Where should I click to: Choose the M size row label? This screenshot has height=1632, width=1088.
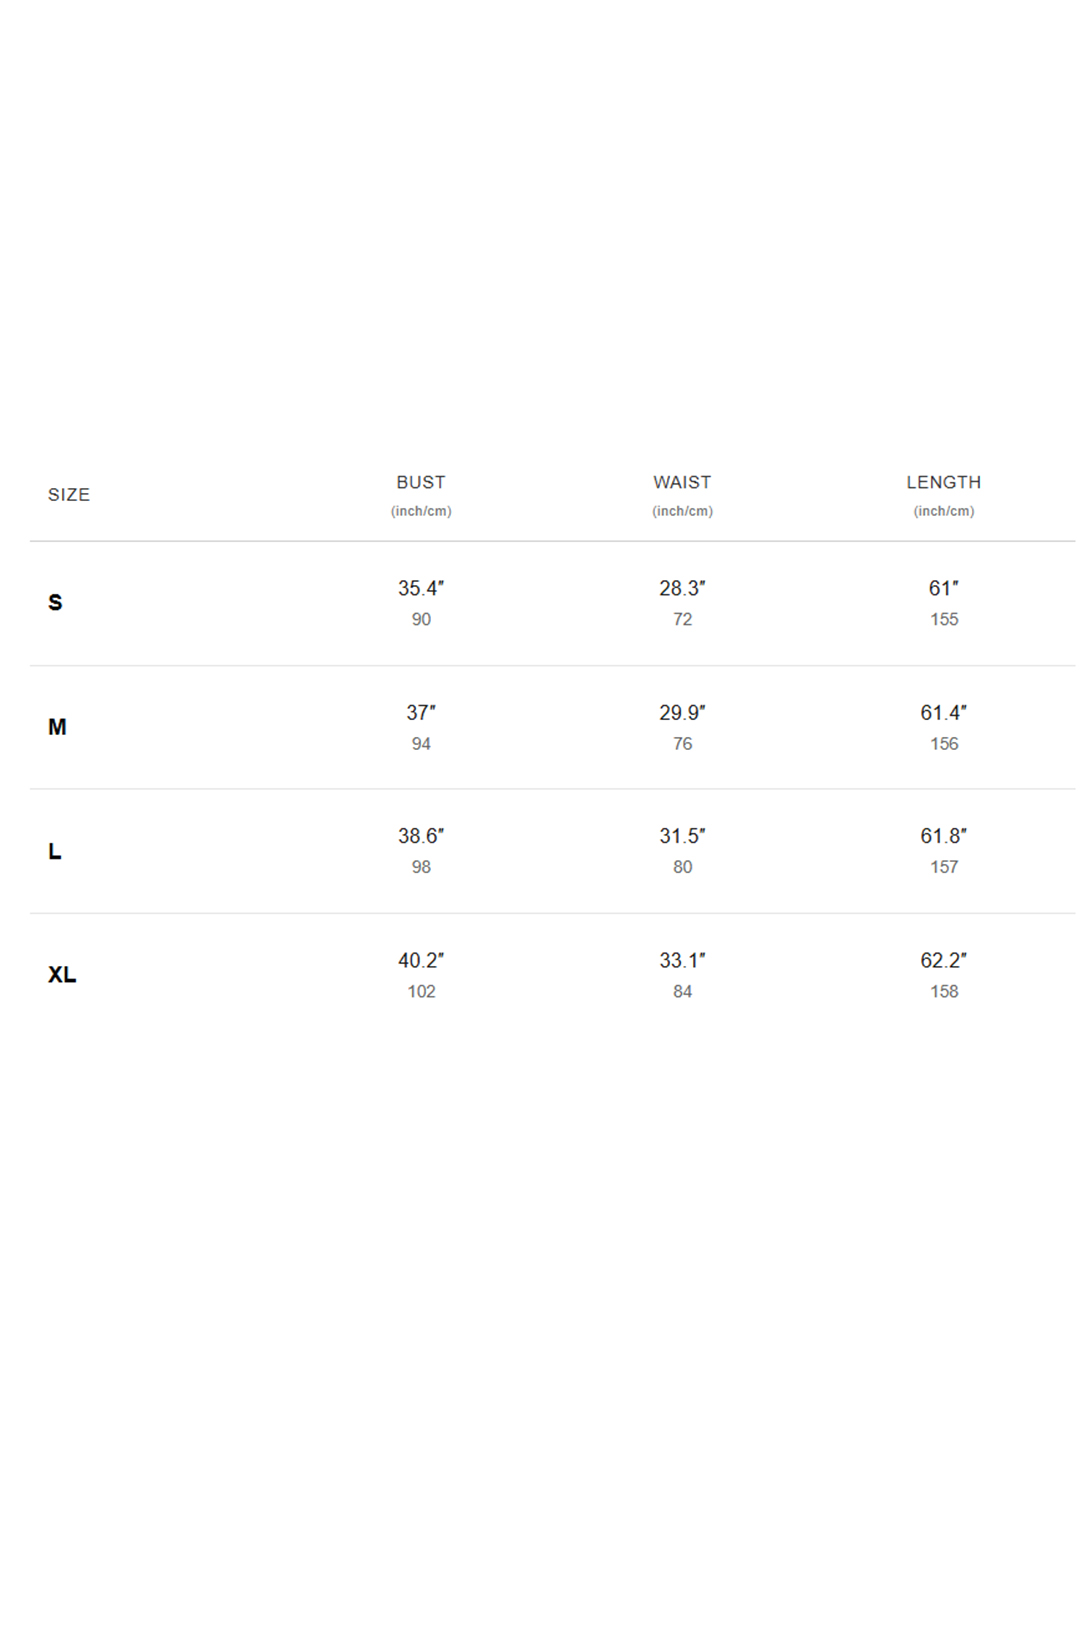(57, 727)
